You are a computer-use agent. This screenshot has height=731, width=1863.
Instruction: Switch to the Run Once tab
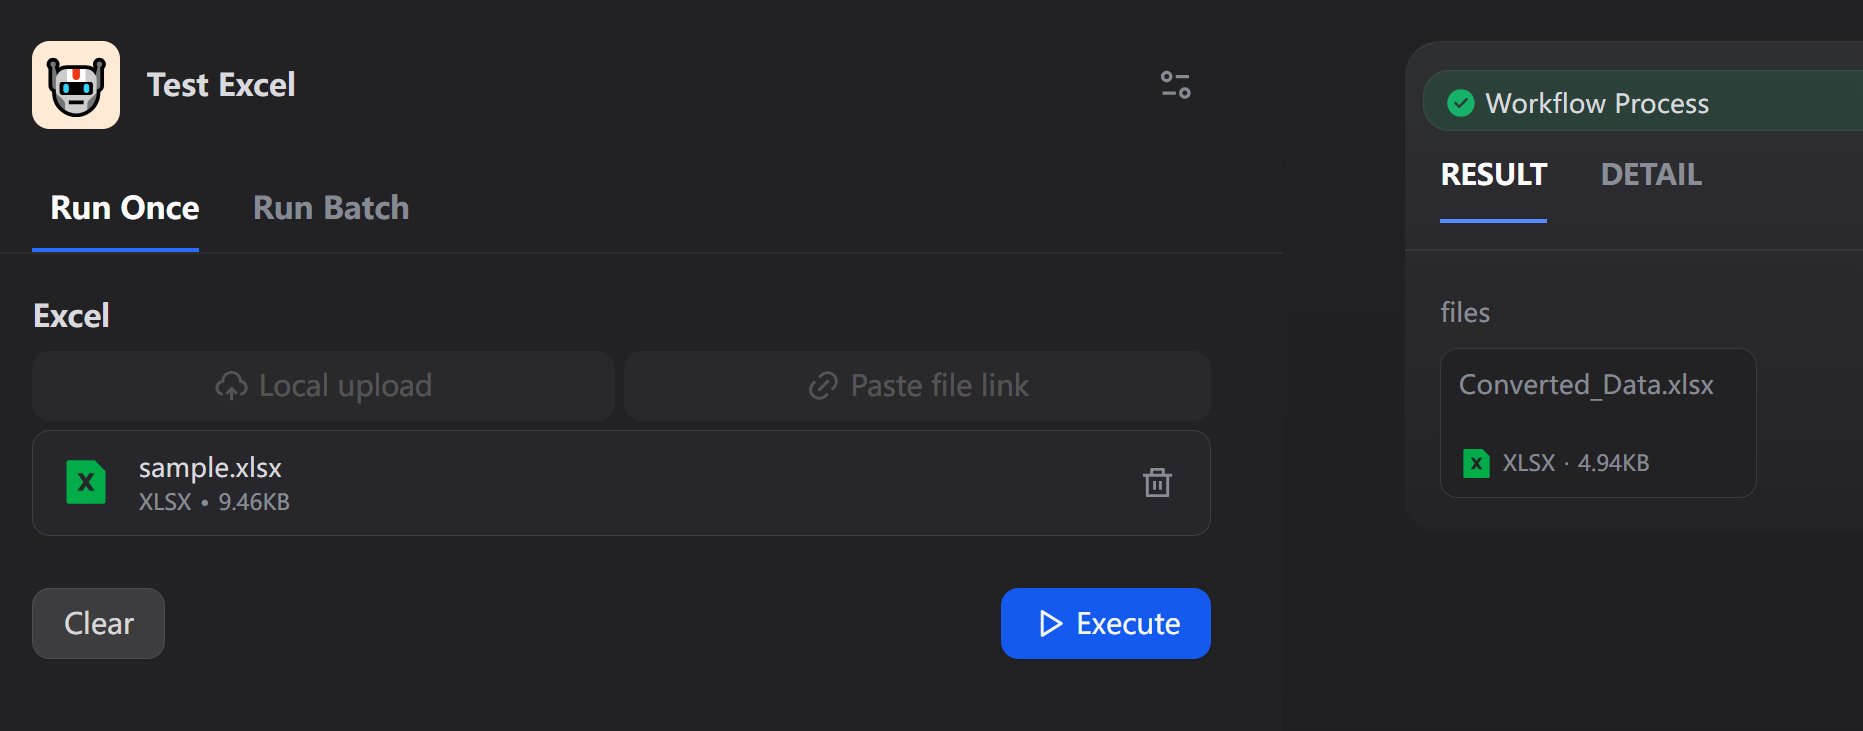(x=125, y=208)
